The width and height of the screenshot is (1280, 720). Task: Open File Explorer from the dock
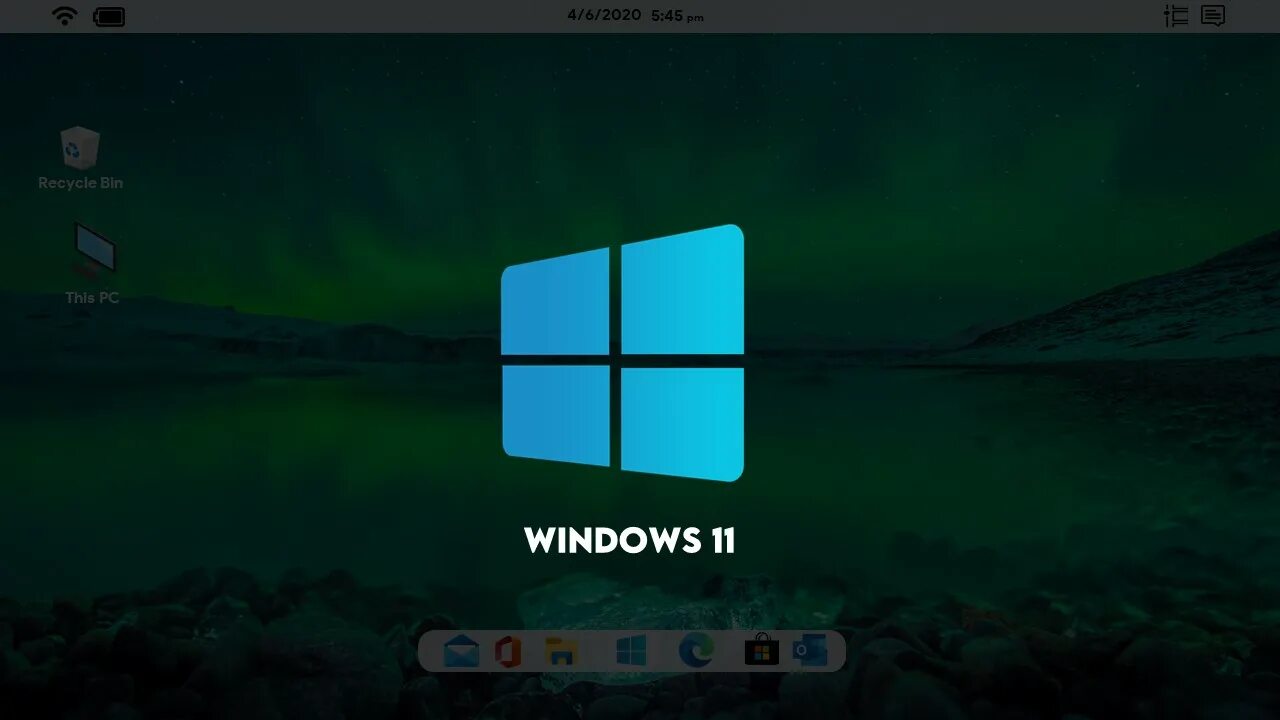click(x=562, y=652)
